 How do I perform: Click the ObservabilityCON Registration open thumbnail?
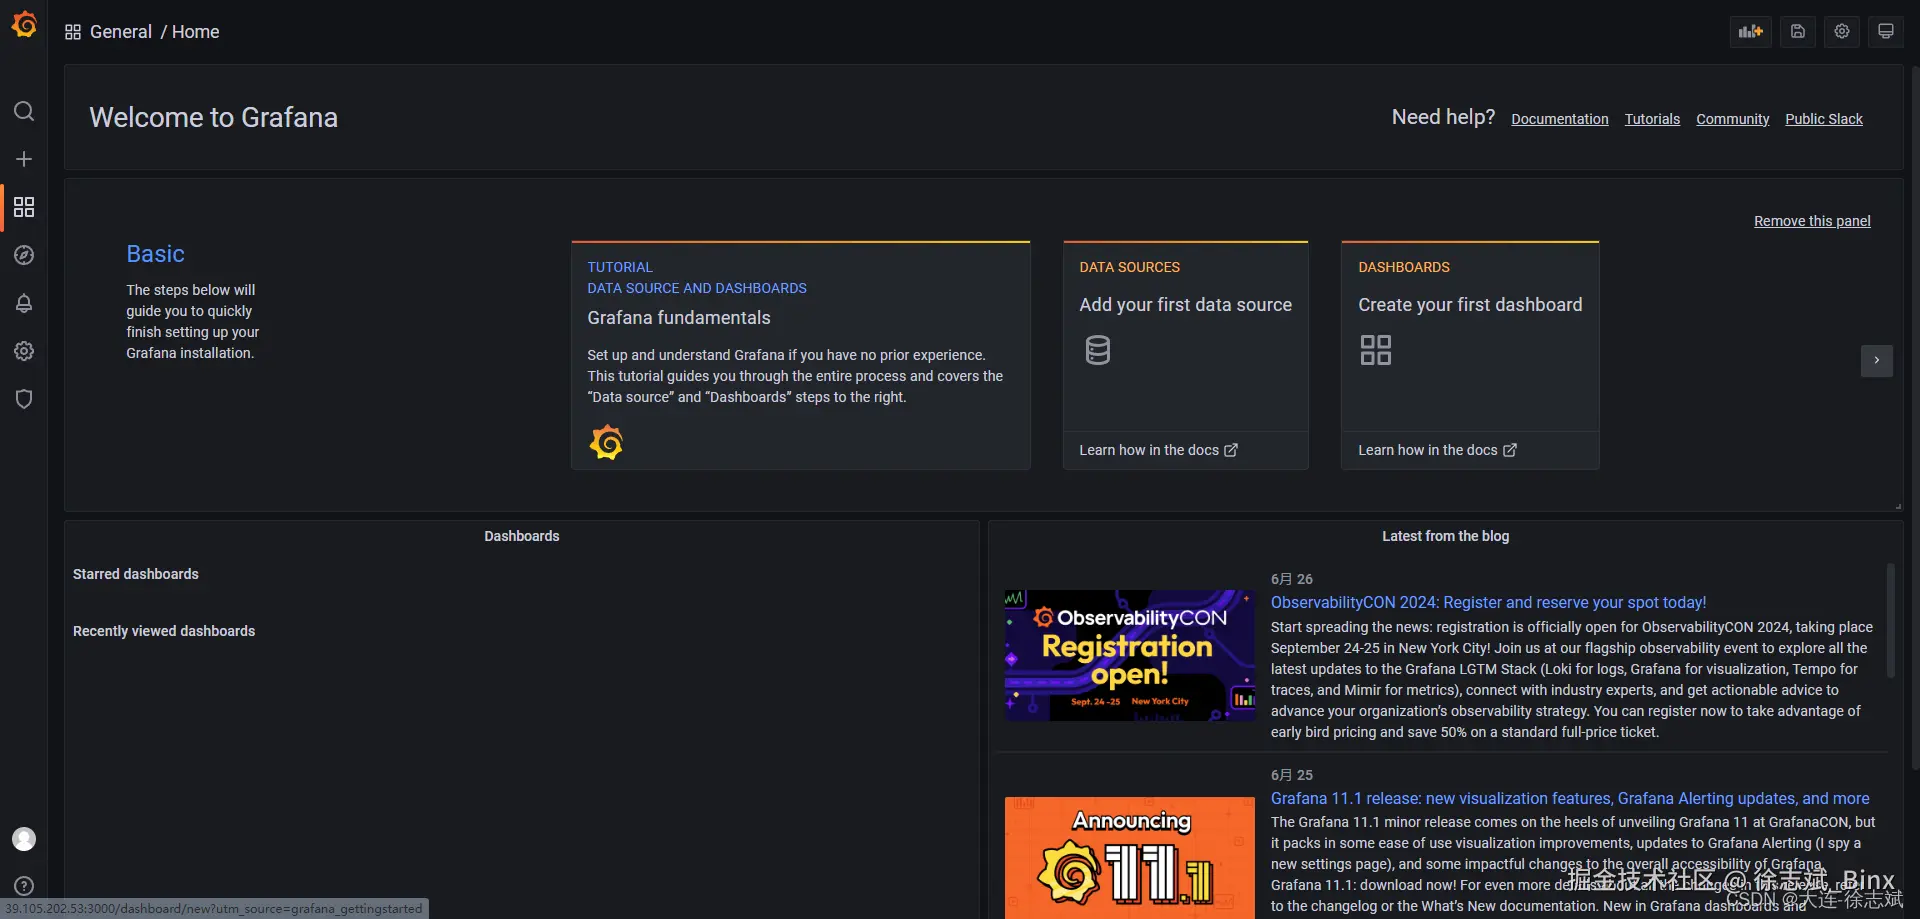[1130, 655]
